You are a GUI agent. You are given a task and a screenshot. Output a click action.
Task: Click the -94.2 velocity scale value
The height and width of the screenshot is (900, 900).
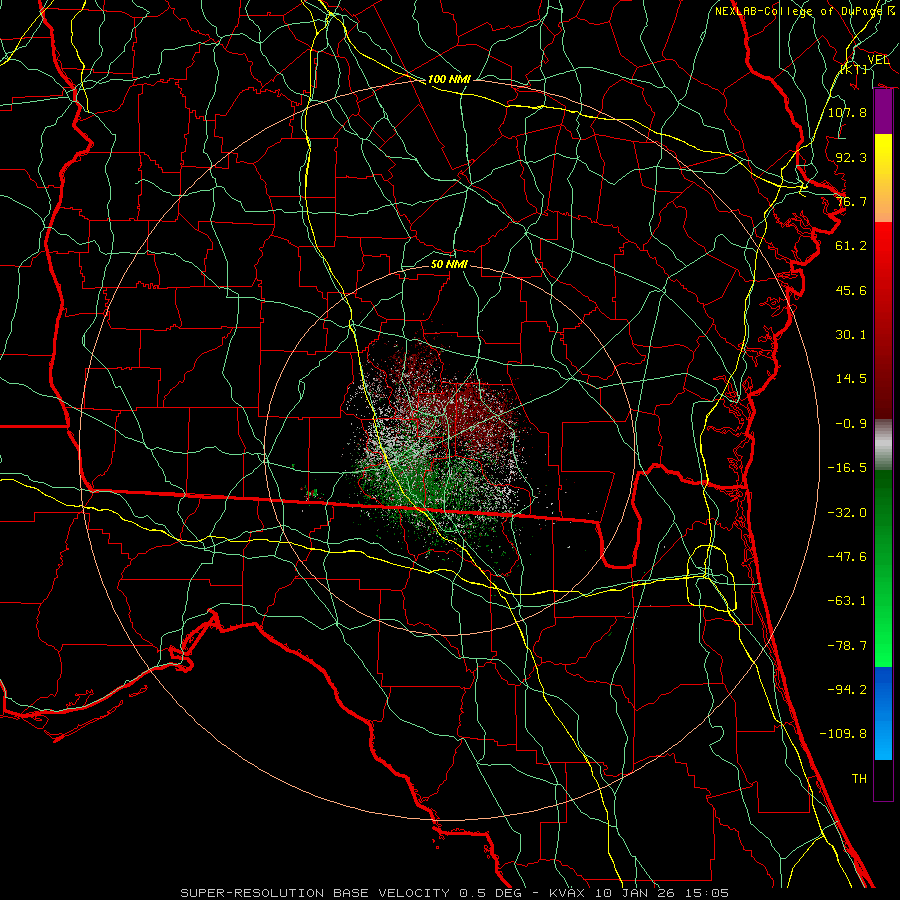click(847, 690)
